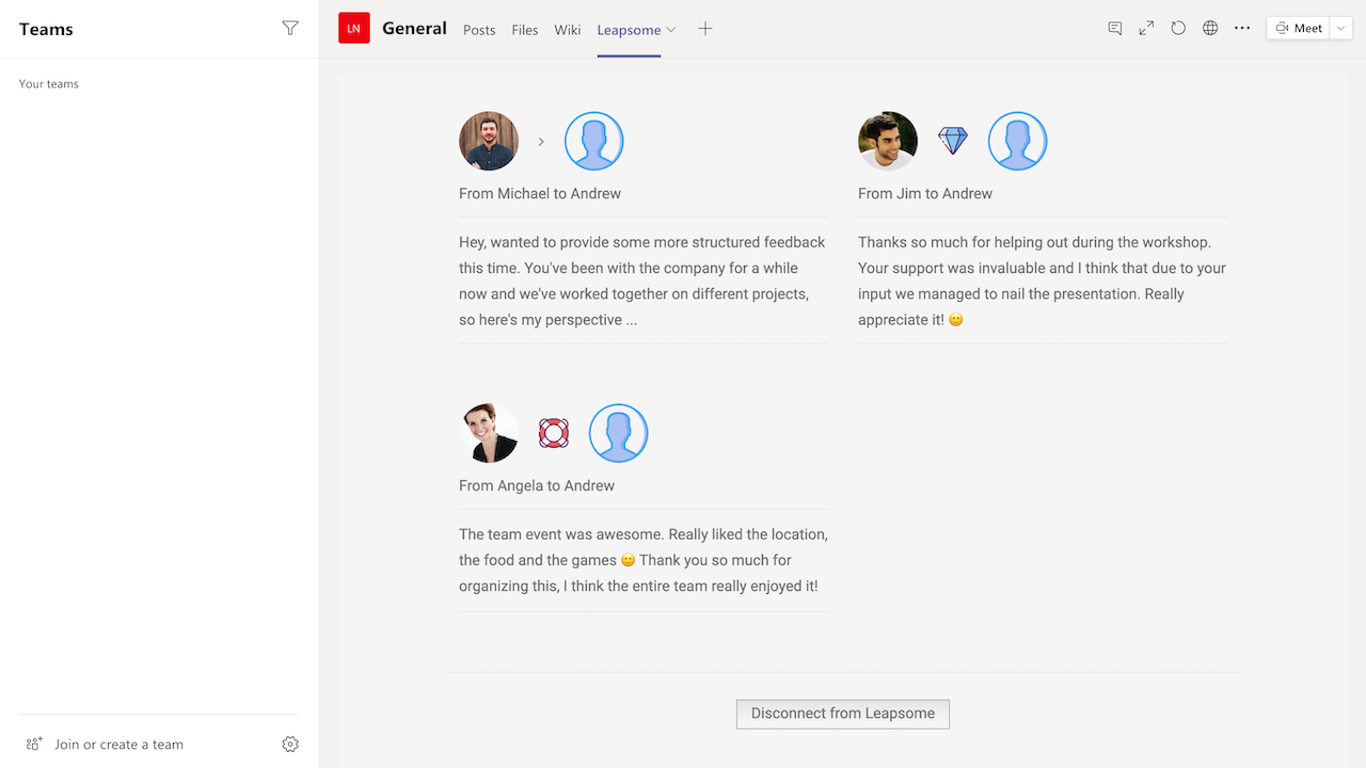Click the Your teams label
This screenshot has width=1366, height=768.
[48, 84]
